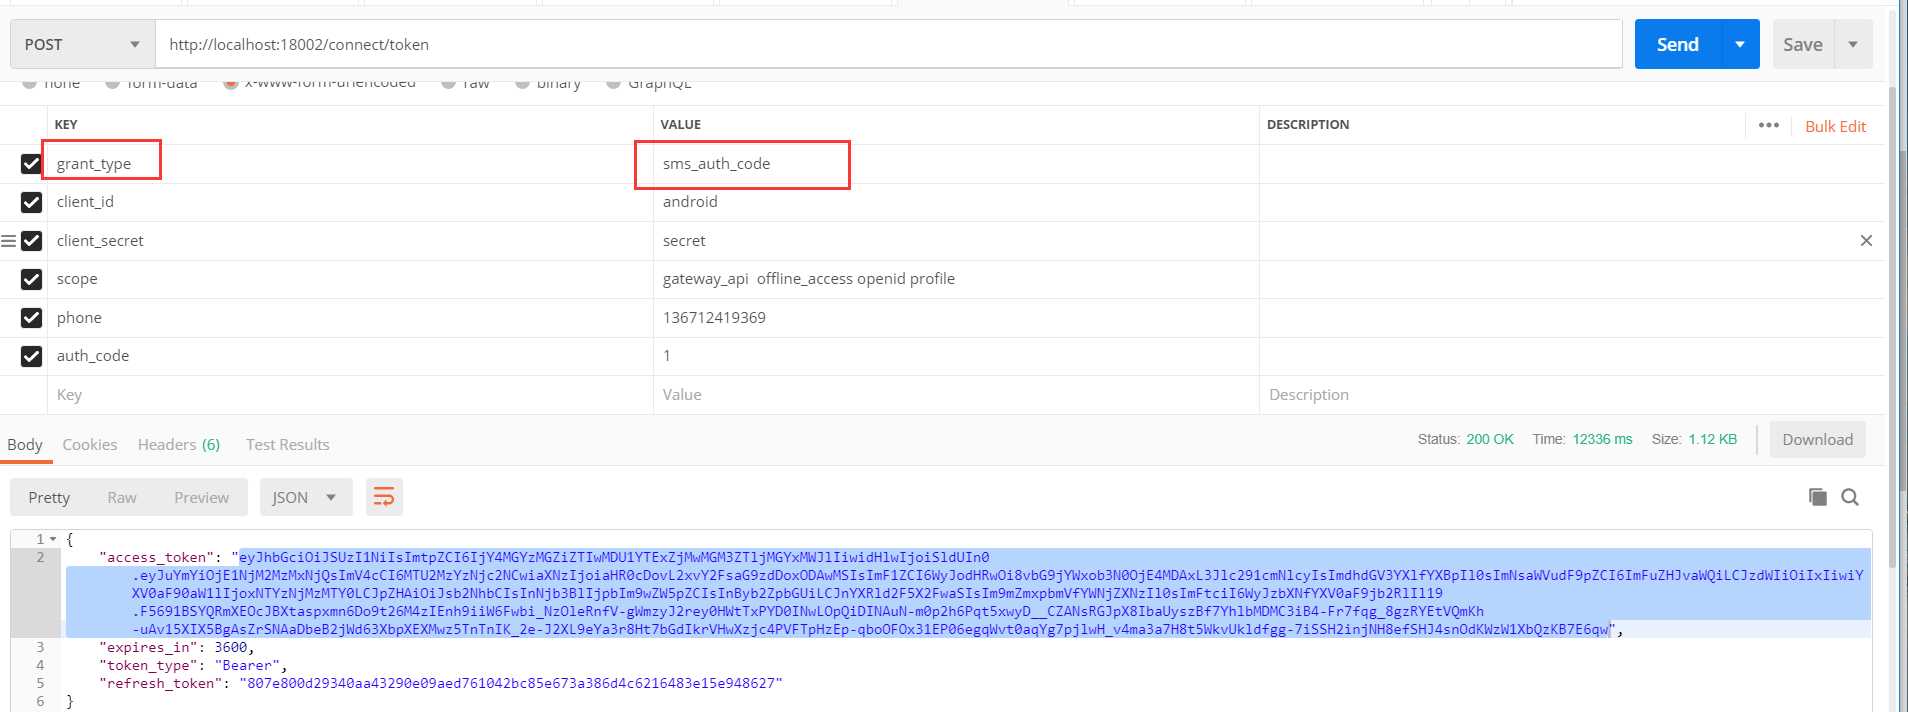Expand the Send button dropdown arrow
This screenshot has width=1908, height=712.
tap(1740, 44)
